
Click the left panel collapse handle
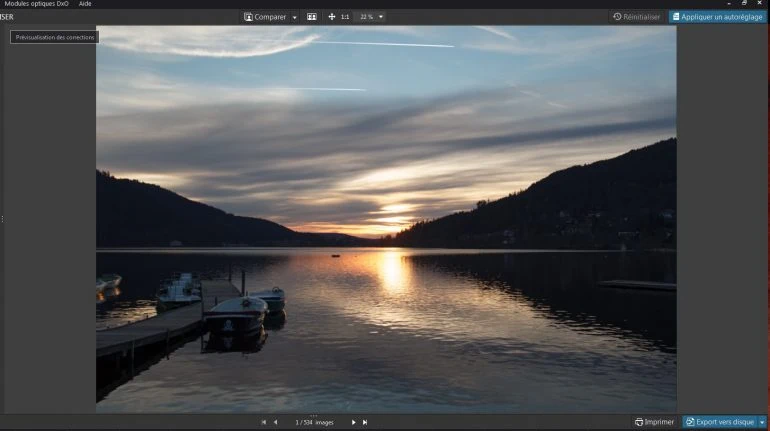(2, 219)
